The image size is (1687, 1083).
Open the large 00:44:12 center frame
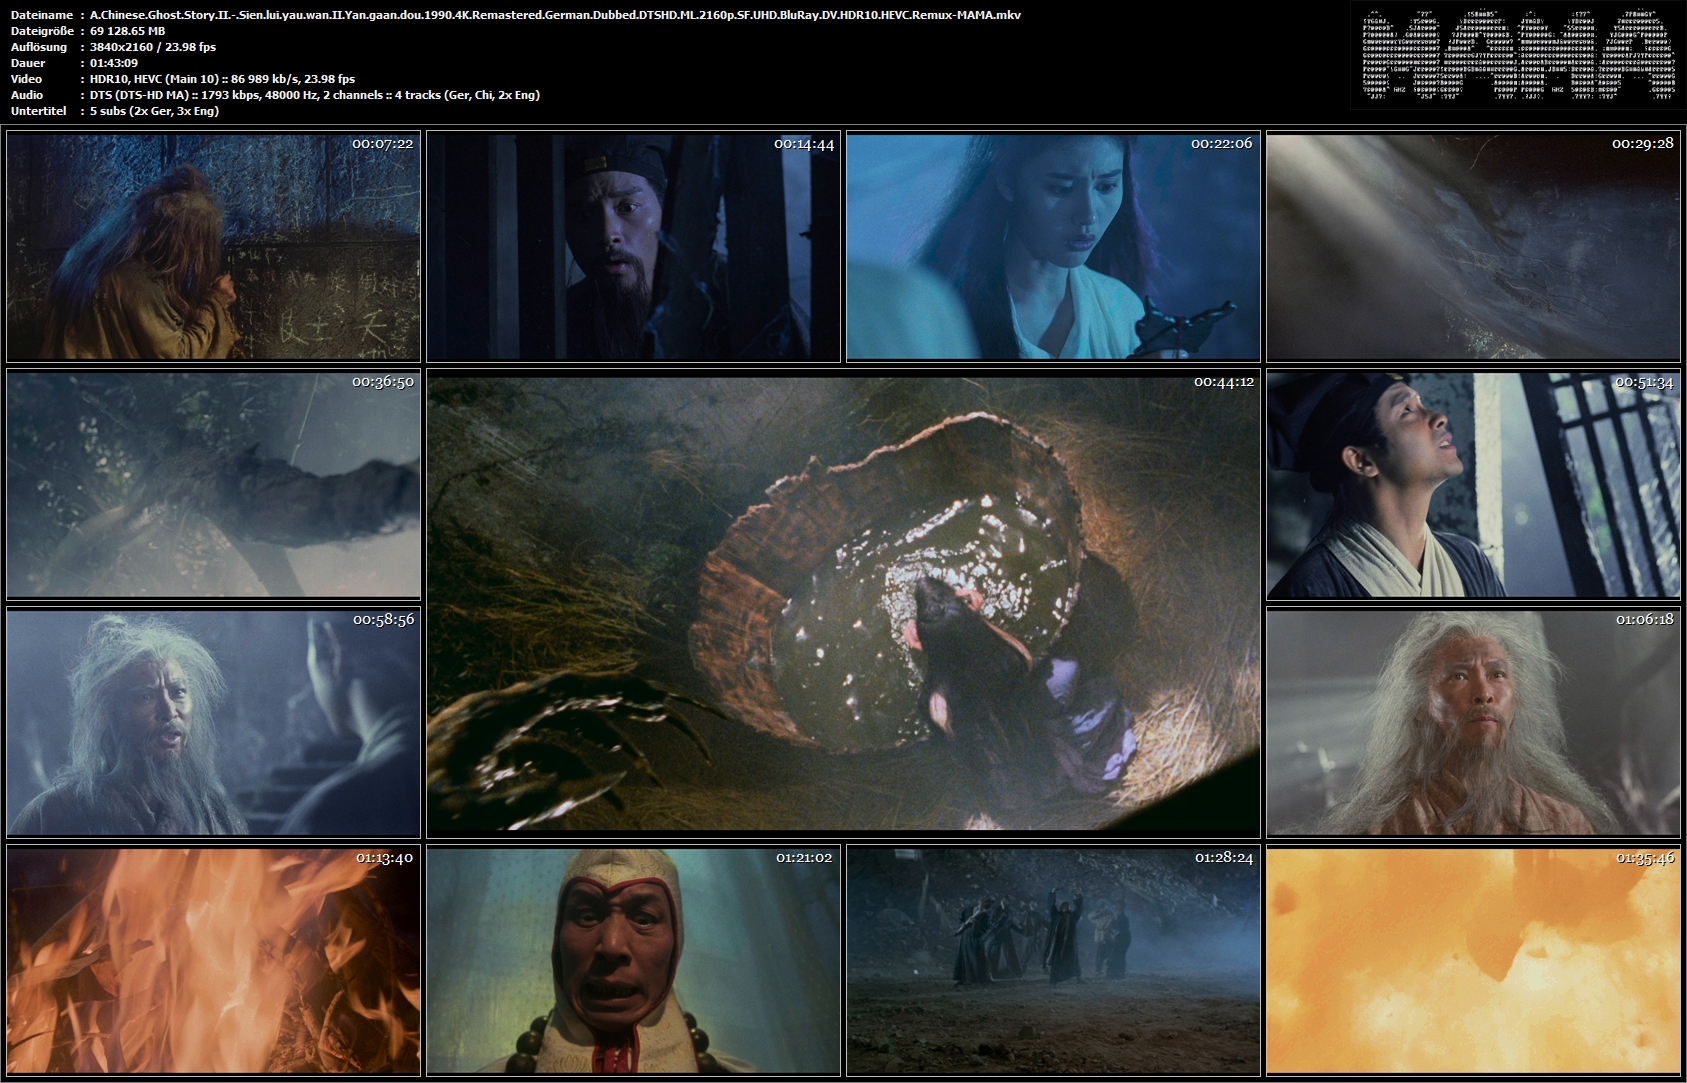[843, 603]
